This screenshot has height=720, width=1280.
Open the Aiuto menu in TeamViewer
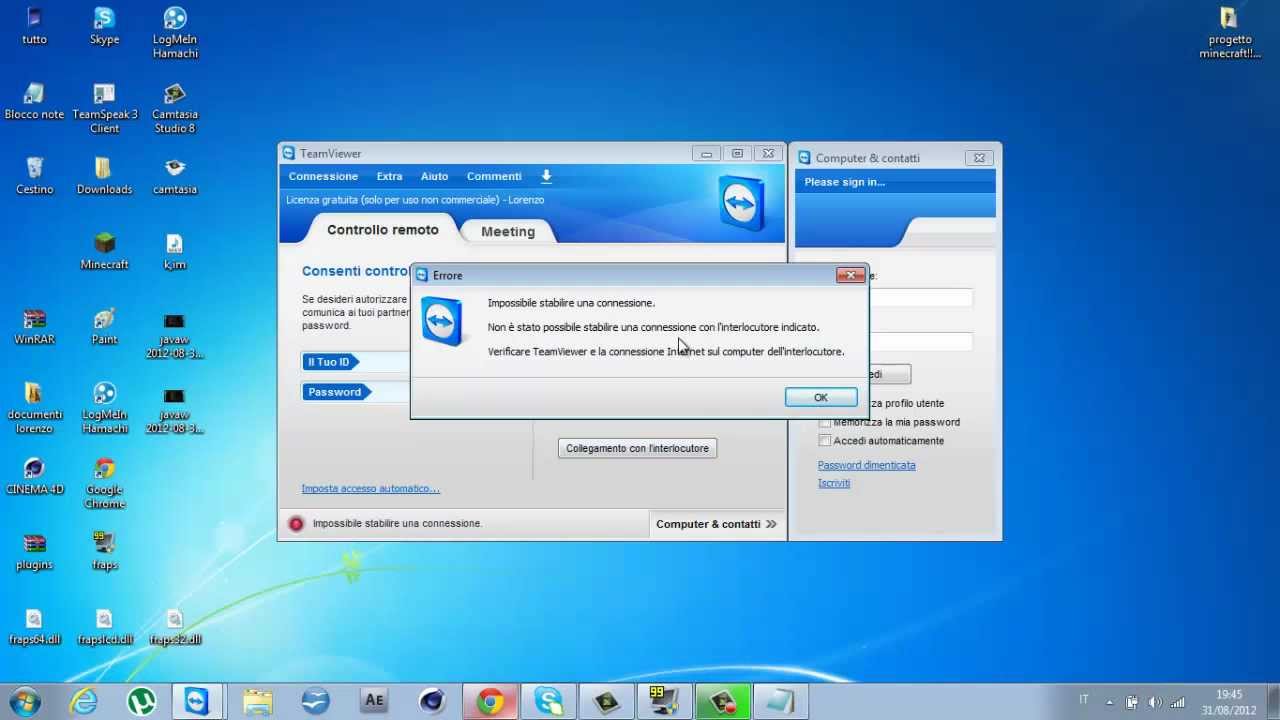(434, 176)
